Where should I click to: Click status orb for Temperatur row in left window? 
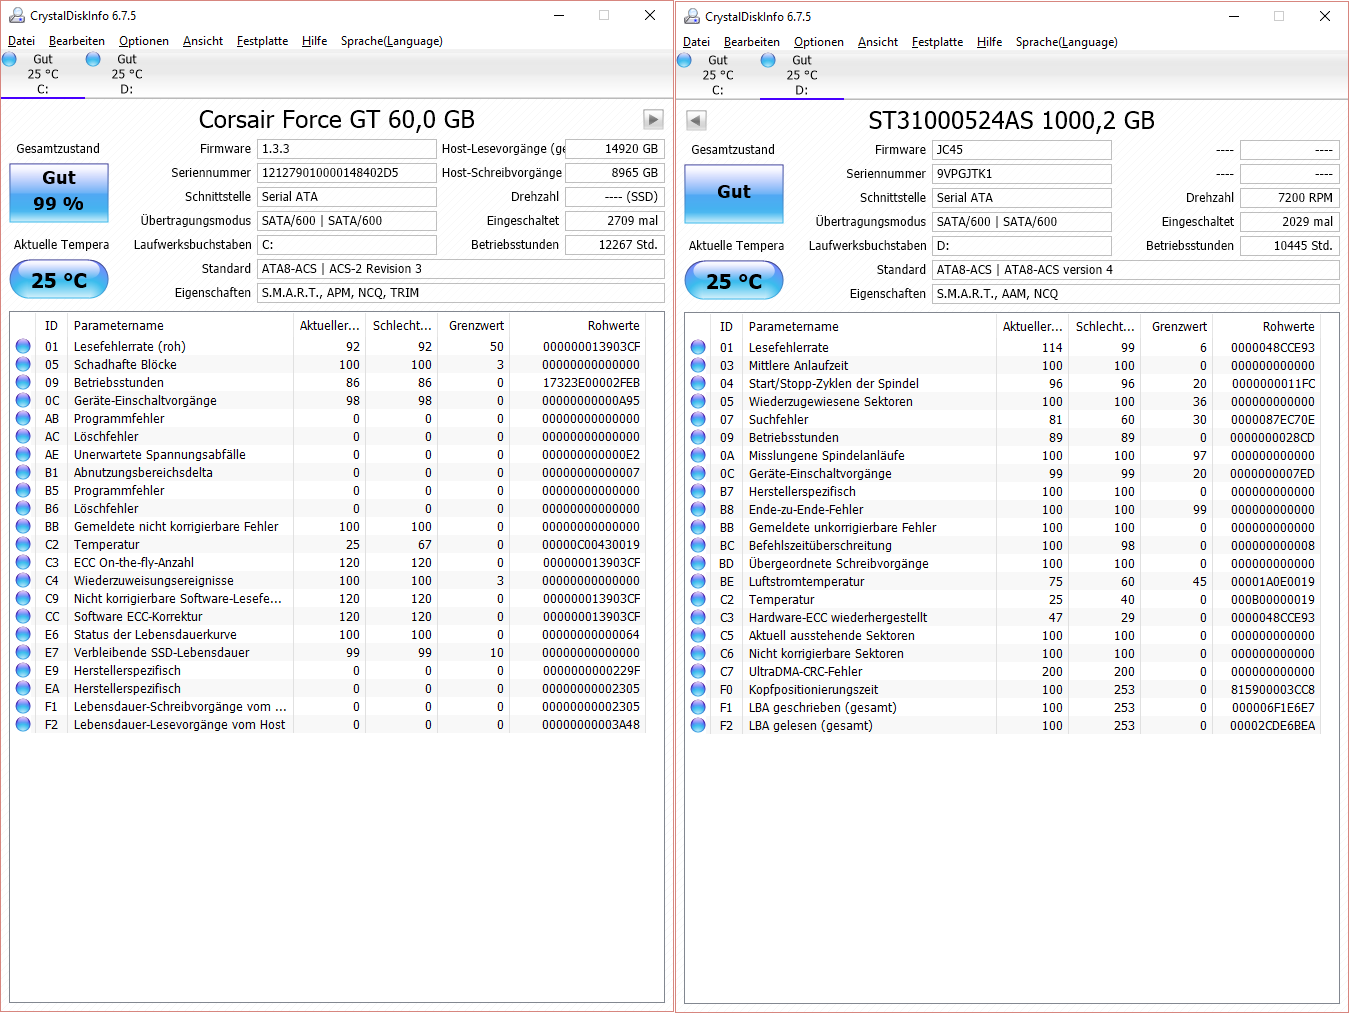tap(23, 544)
